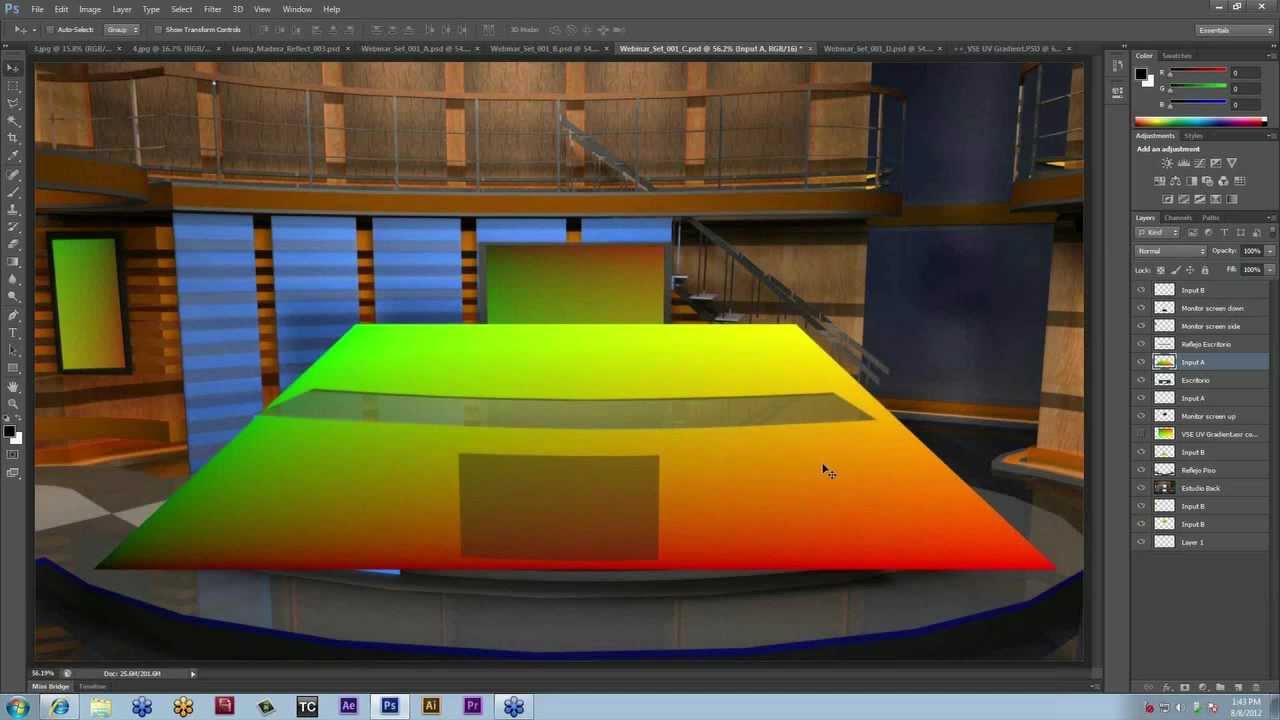
Task: Select the Crop tool
Action: click(x=13, y=138)
